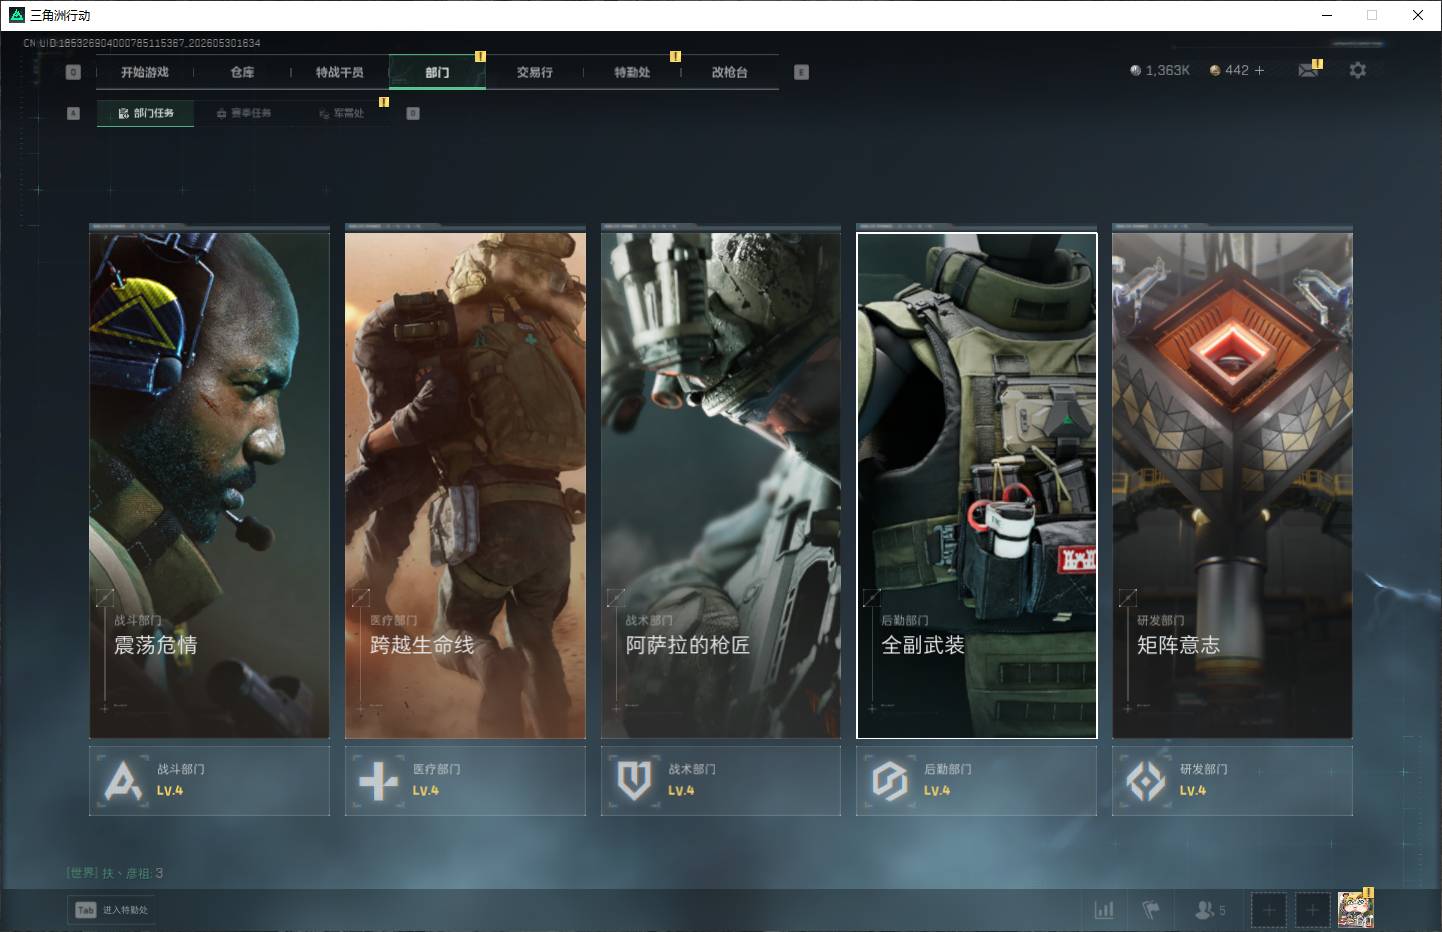
Task: Click the second empty teammate slot
Action: 1313,910
